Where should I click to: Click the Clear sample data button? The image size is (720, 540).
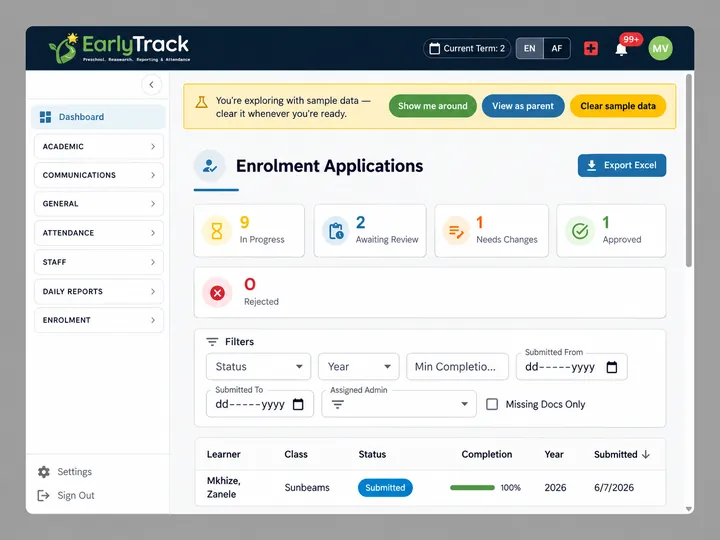[x=618, y=106]
